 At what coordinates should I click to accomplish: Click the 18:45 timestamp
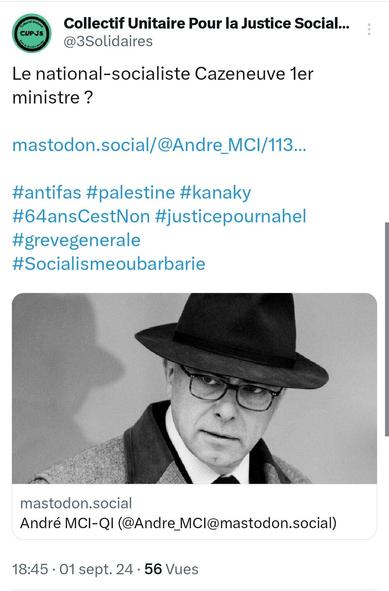(x=30, y=569)
